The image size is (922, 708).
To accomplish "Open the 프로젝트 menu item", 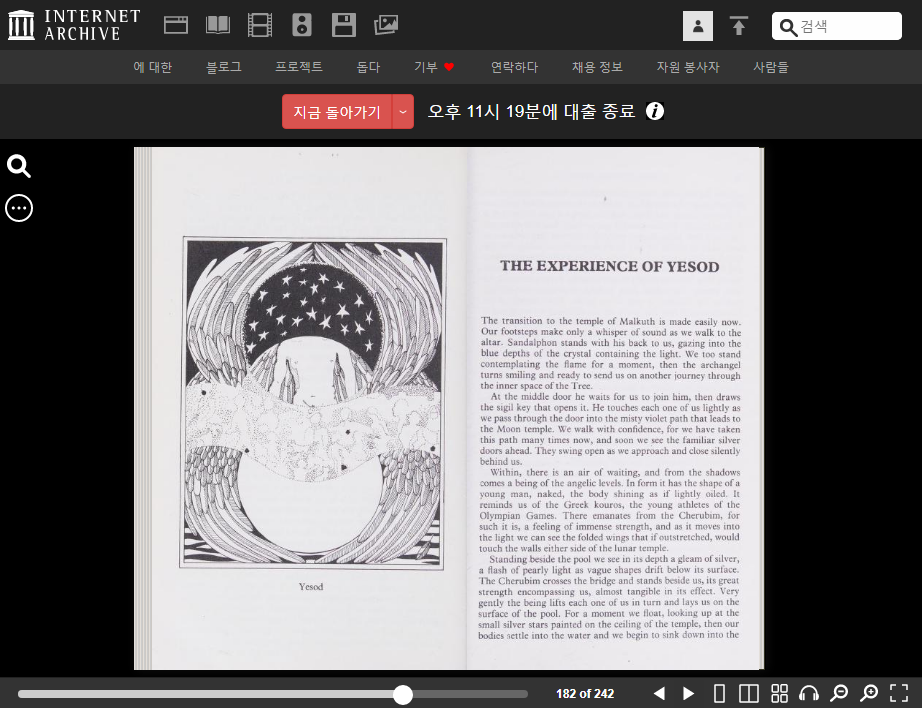I will click(x=299, y=67).
